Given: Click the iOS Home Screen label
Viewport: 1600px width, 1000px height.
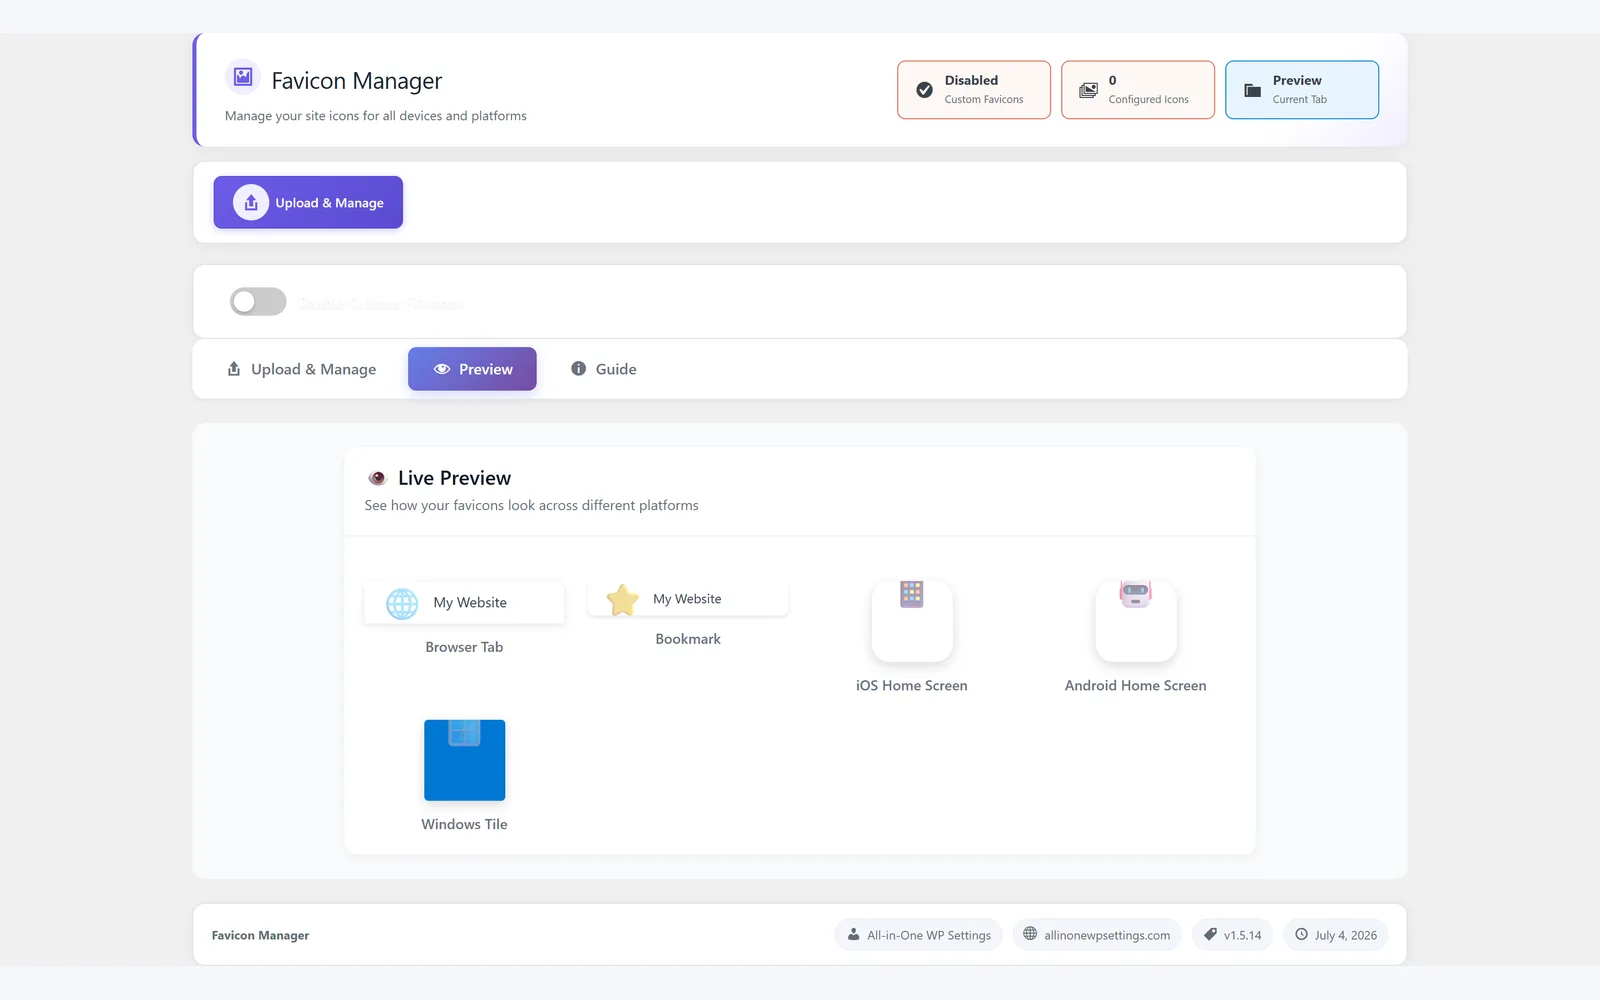Looking at the screenshot, I should click(912, 686).
